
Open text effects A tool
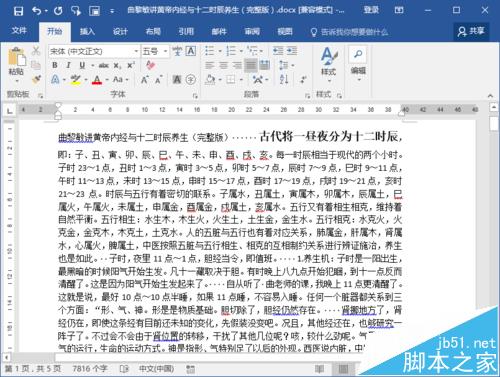[55, 80]
